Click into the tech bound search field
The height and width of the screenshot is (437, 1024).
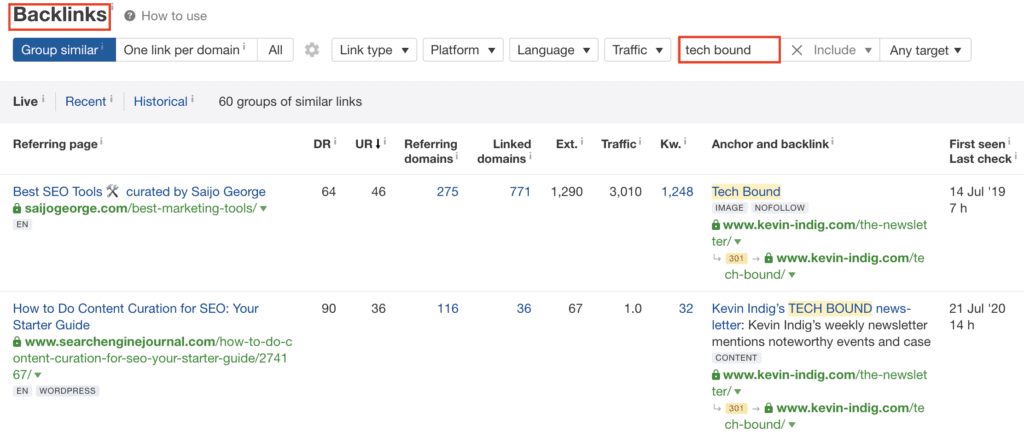(x=728, y=50)
